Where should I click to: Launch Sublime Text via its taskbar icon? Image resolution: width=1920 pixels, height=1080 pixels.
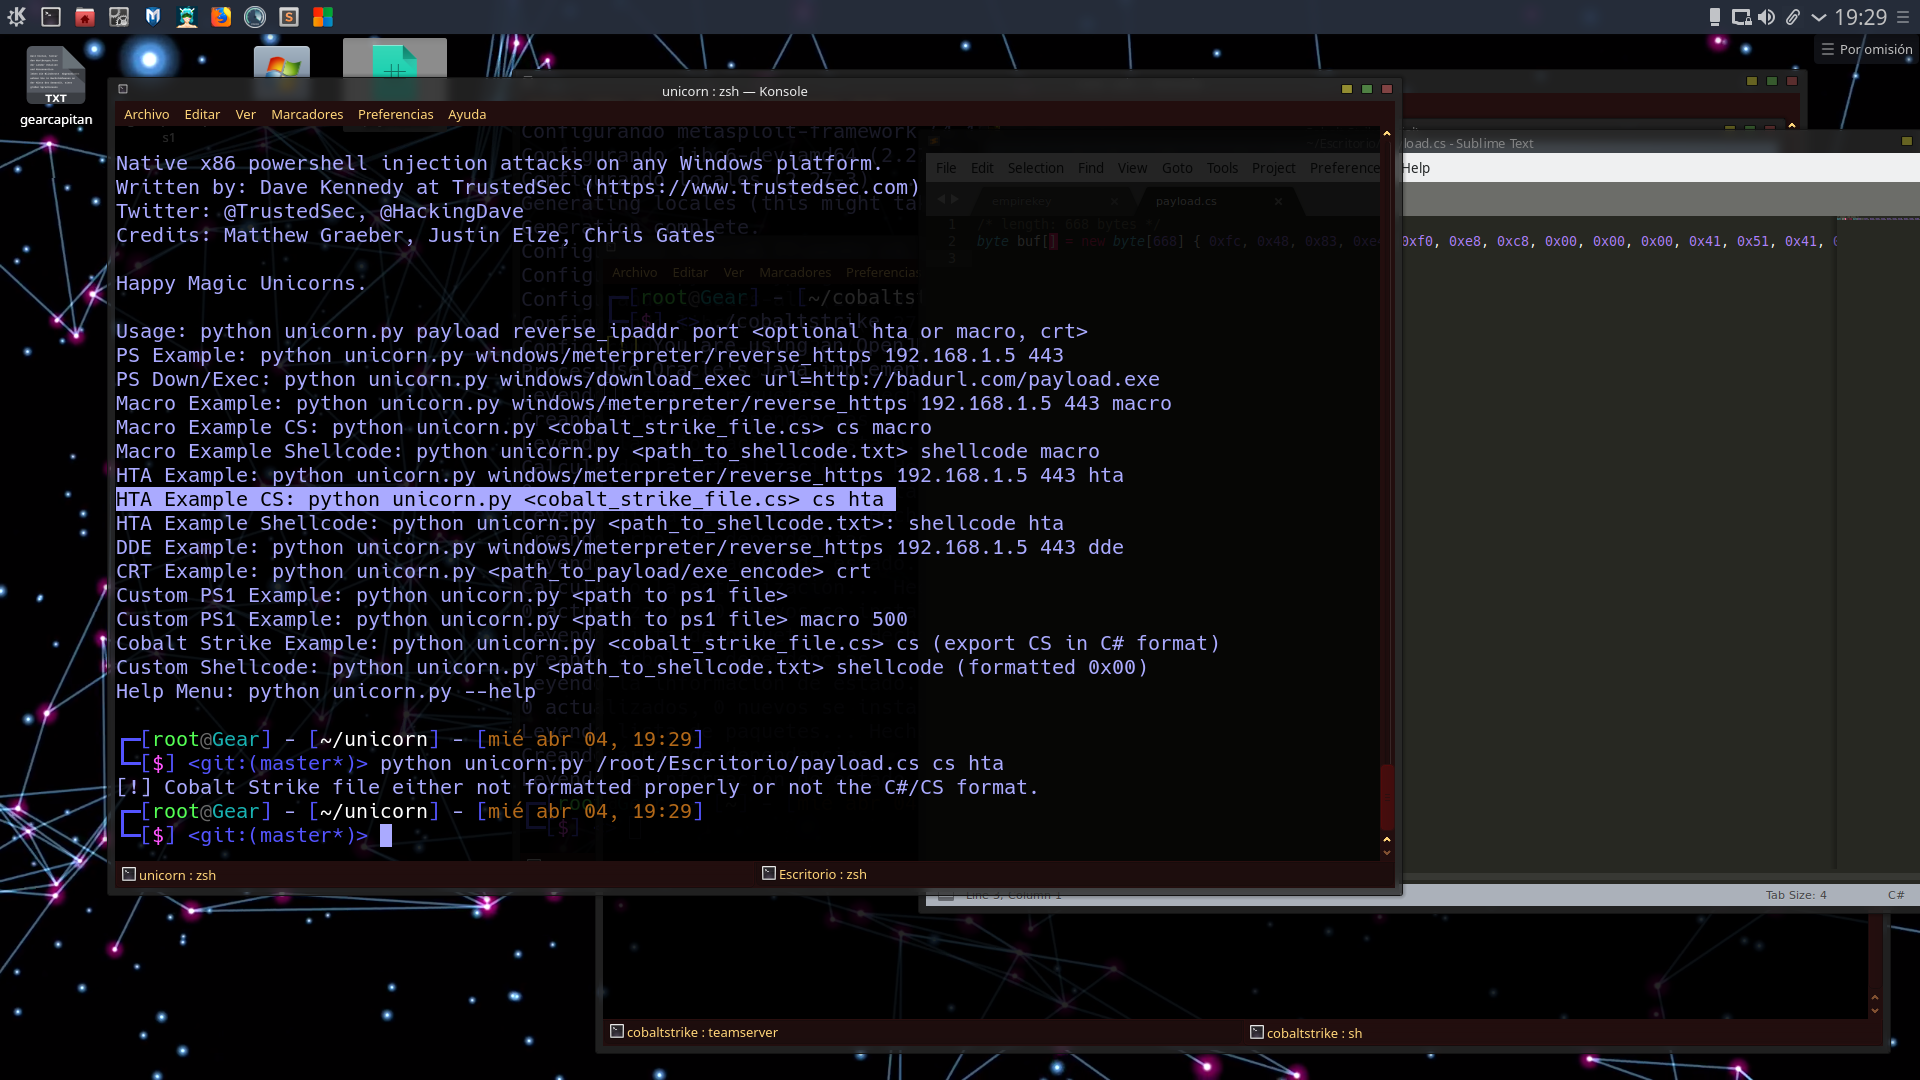tap(289, 16)
